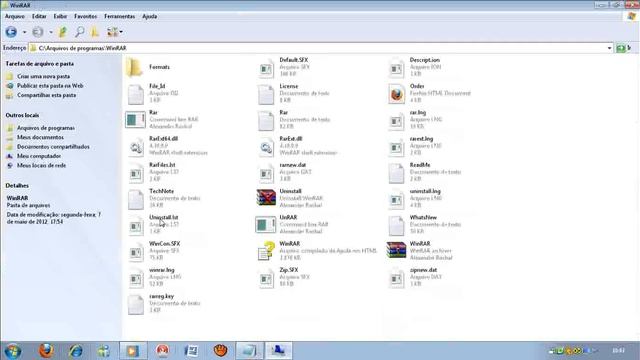The width and height of the screenshot is (640, 360).
Task: Select the Order Firefox HTML document icon
Action: 396,94
